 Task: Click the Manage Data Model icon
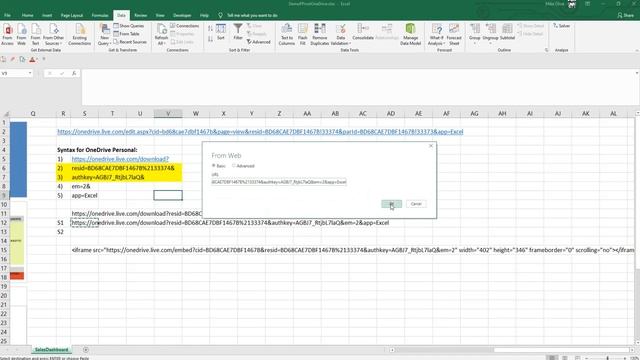tap(410, 34)
